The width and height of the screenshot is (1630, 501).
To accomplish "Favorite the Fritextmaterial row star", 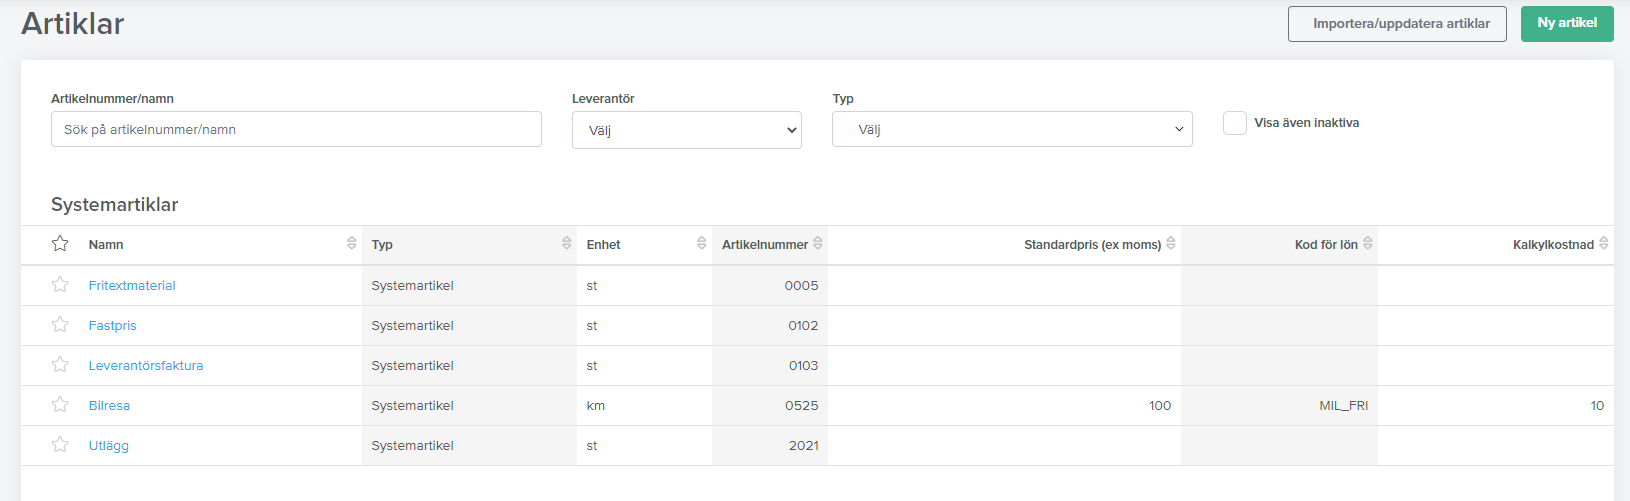I will click(x=60, y=284).
